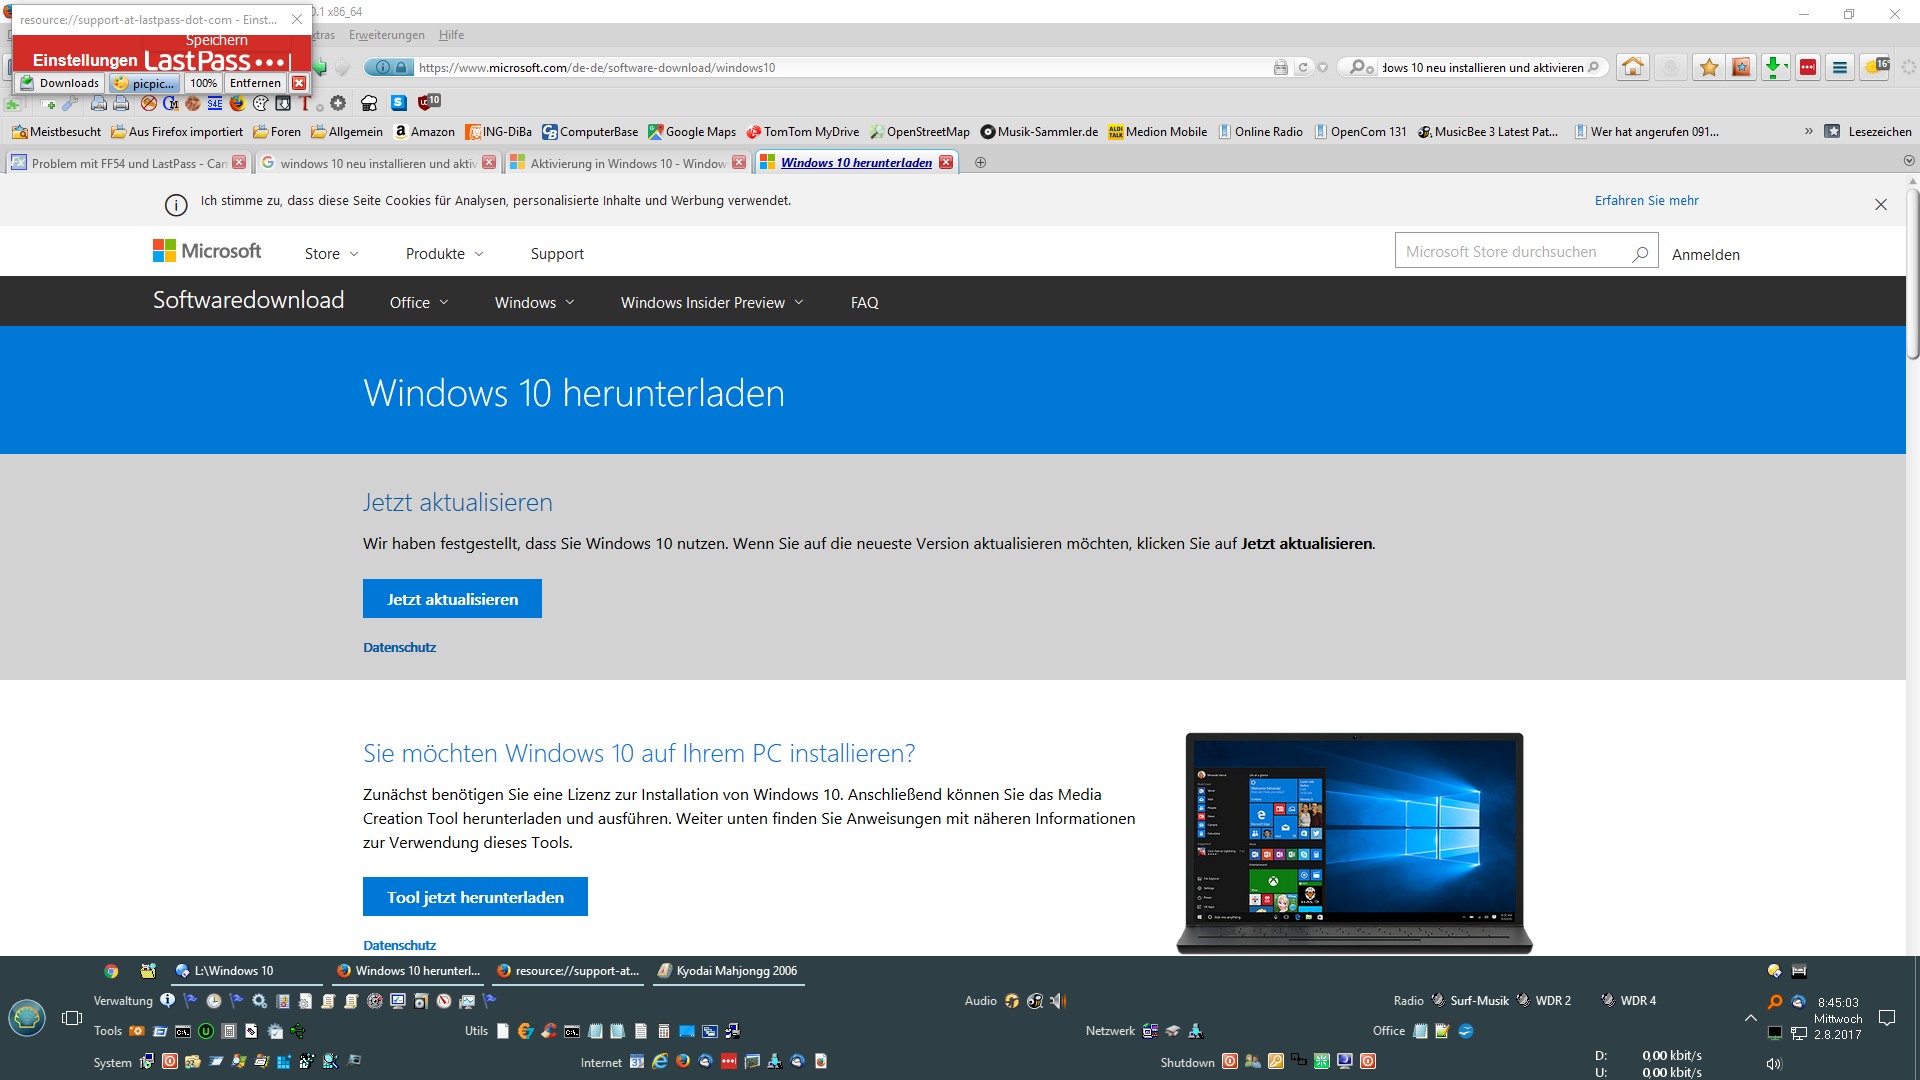Screen dimensions: 1920x1080
Task: Reload the page with the refresh icon
Action: point(1302,68)
